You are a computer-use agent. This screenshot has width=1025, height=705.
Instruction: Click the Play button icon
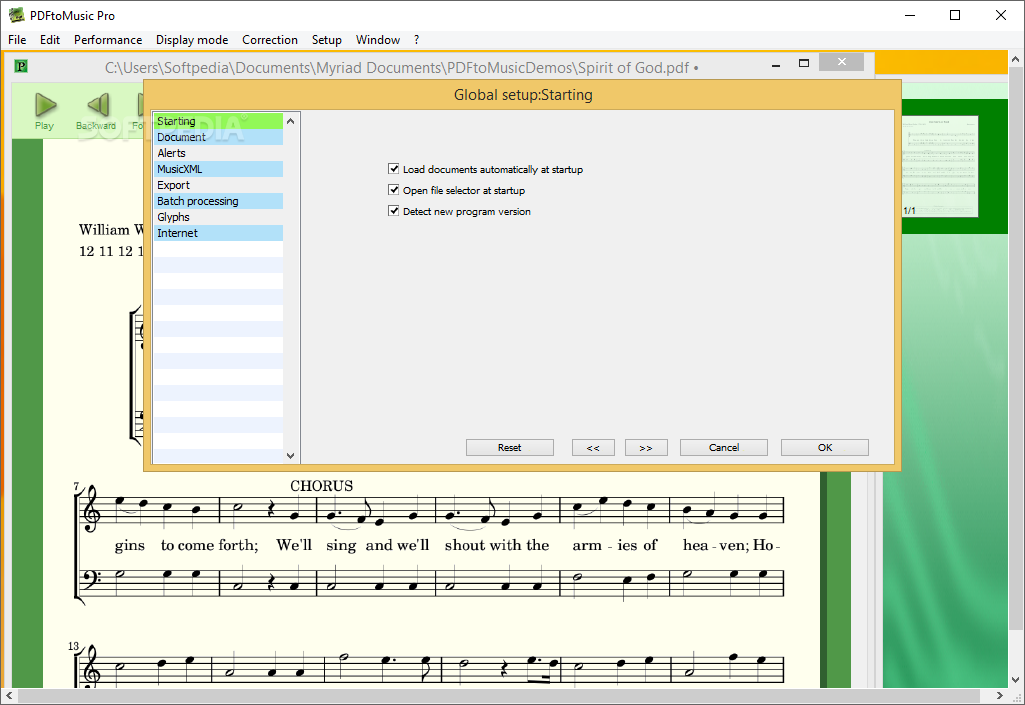(45, 105)
